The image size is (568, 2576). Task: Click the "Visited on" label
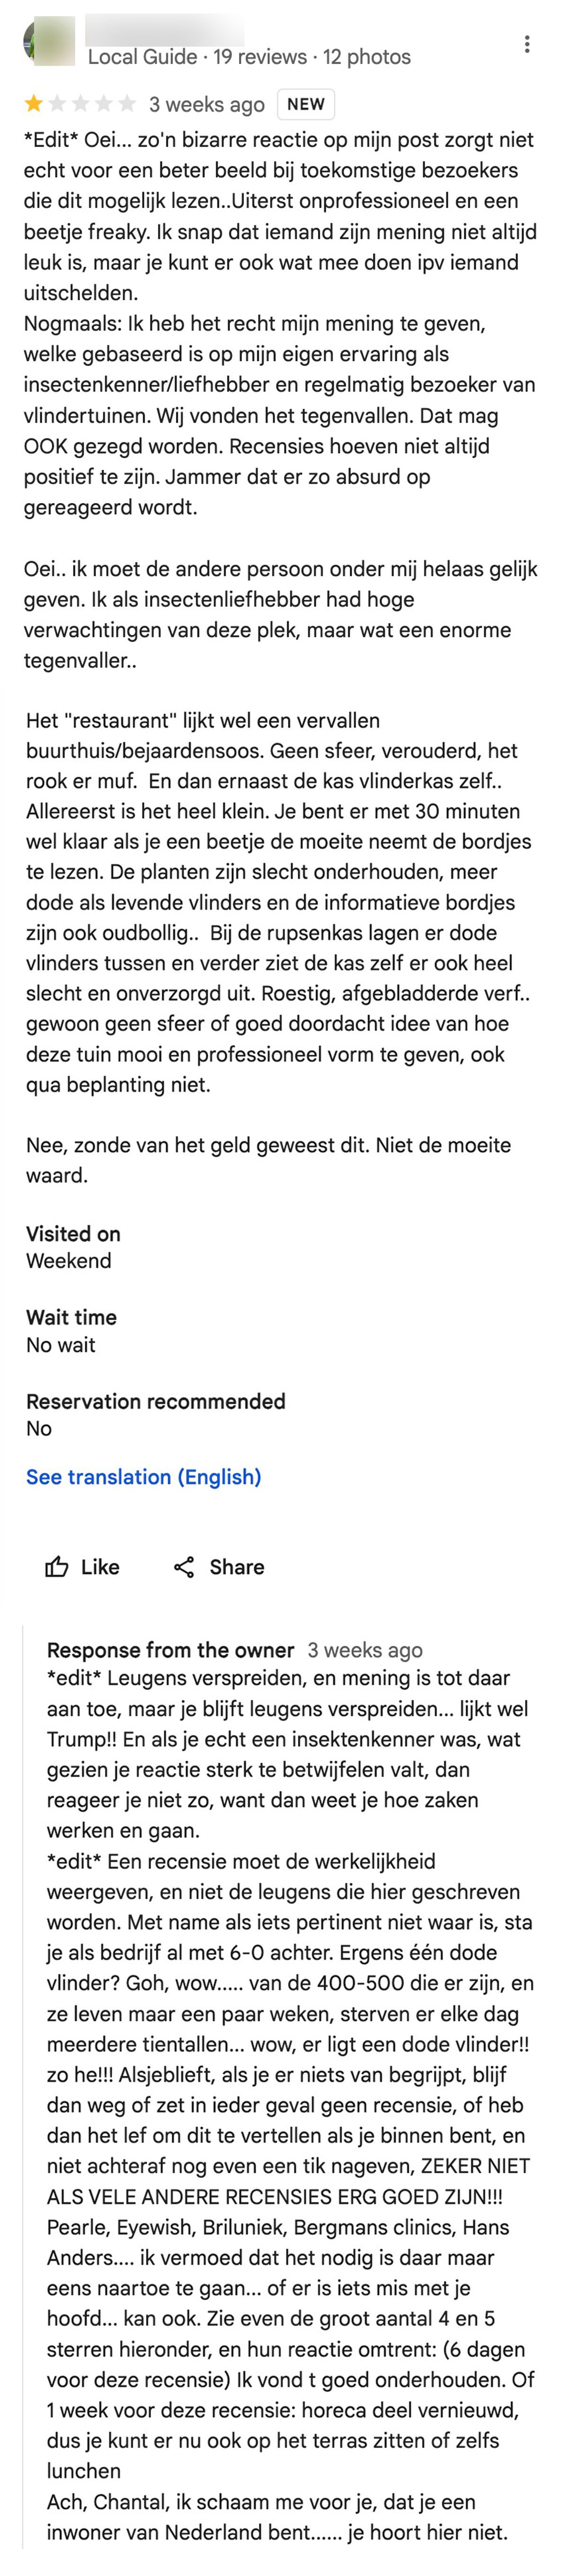coord(73,1234)
